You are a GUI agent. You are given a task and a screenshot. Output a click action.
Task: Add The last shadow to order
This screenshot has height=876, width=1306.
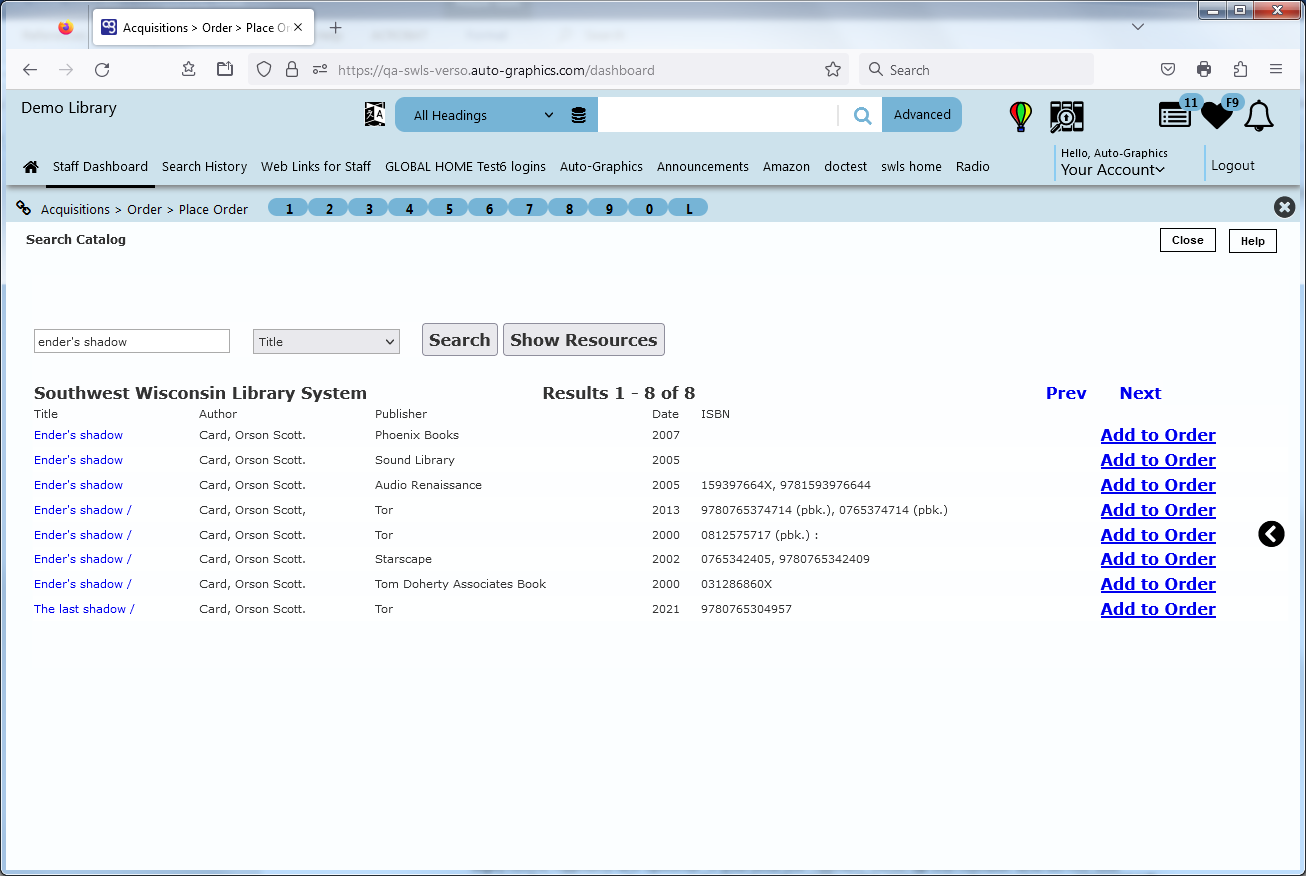(x=1158, y=609)
